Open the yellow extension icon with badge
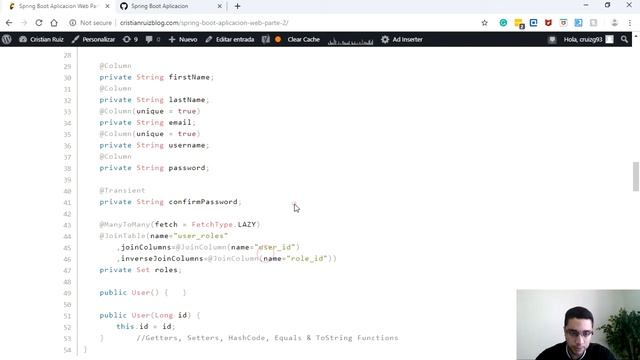640x360 pixels. (519, 23)
